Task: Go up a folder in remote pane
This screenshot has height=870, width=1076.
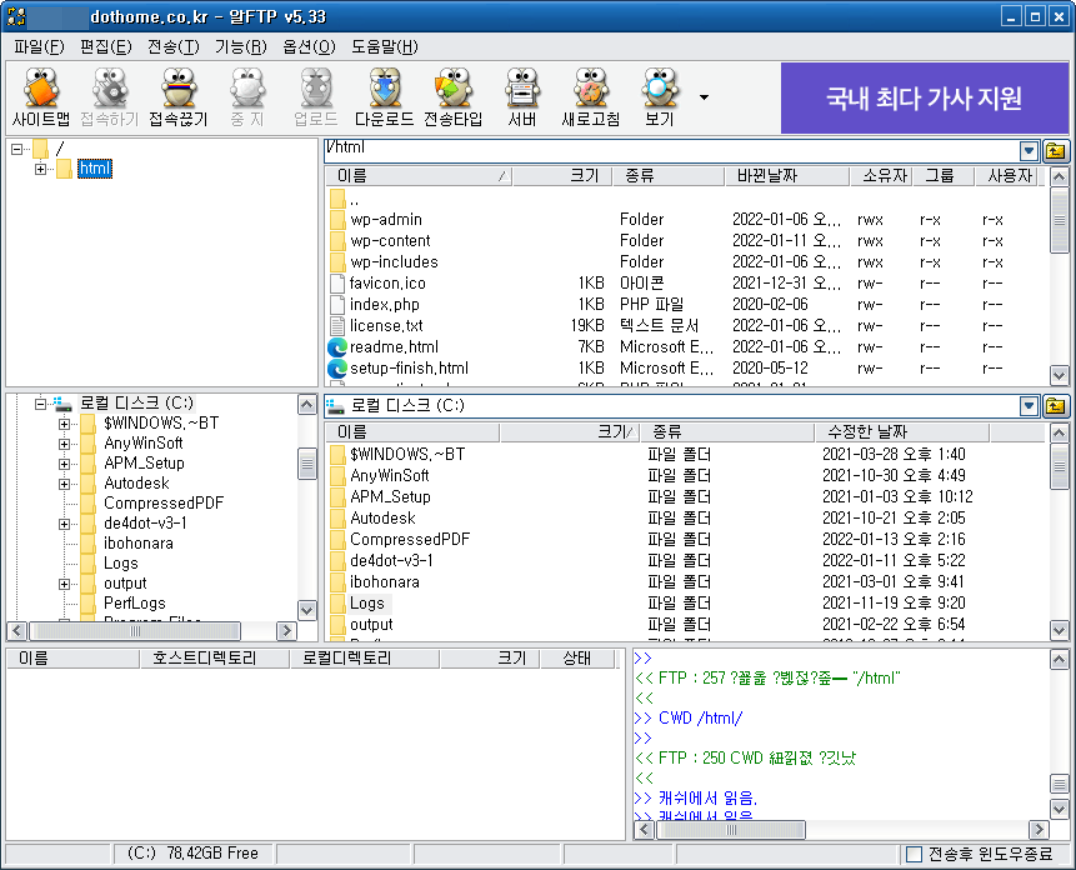Action: (x=1055, y=151)
